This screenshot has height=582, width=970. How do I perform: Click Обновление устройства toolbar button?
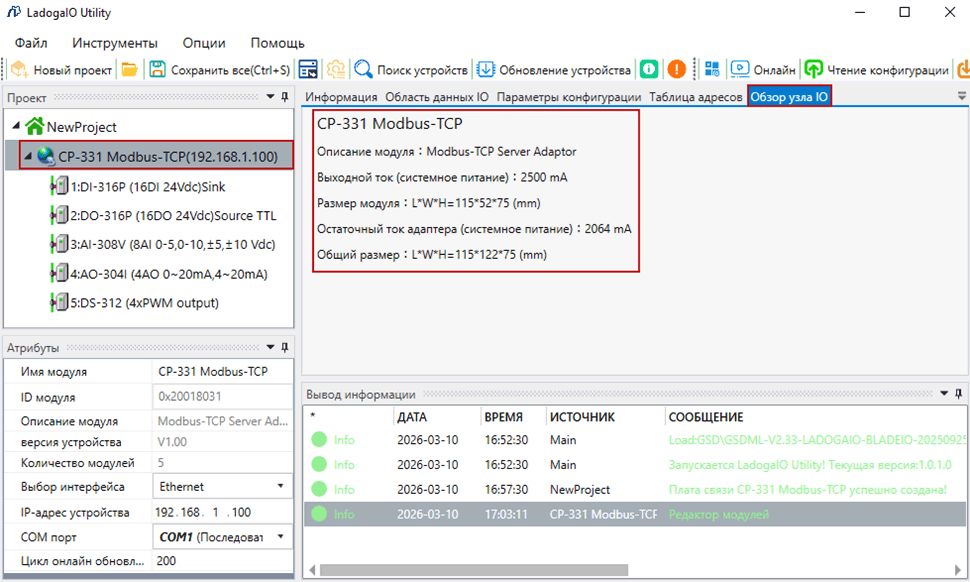[554, 69]
